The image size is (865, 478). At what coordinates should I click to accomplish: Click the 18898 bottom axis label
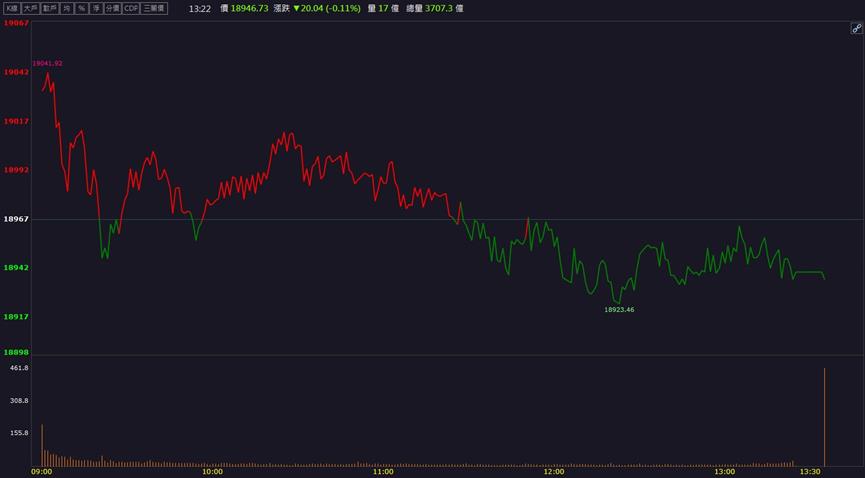pyautogui.click(x=16, y=352)
